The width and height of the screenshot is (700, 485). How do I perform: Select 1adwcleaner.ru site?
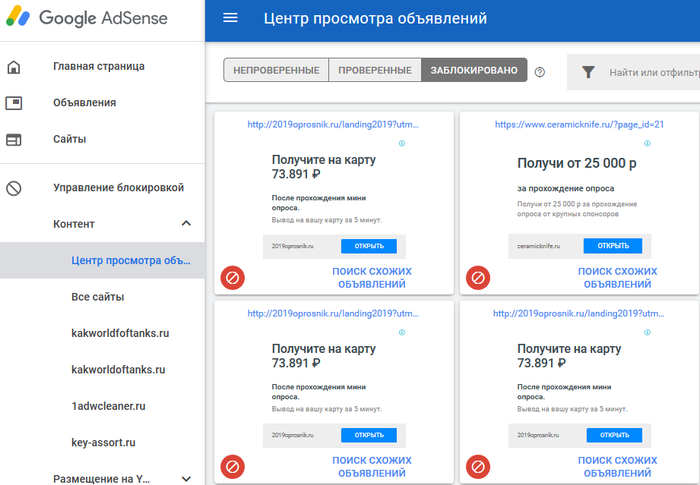click(108, 406)
